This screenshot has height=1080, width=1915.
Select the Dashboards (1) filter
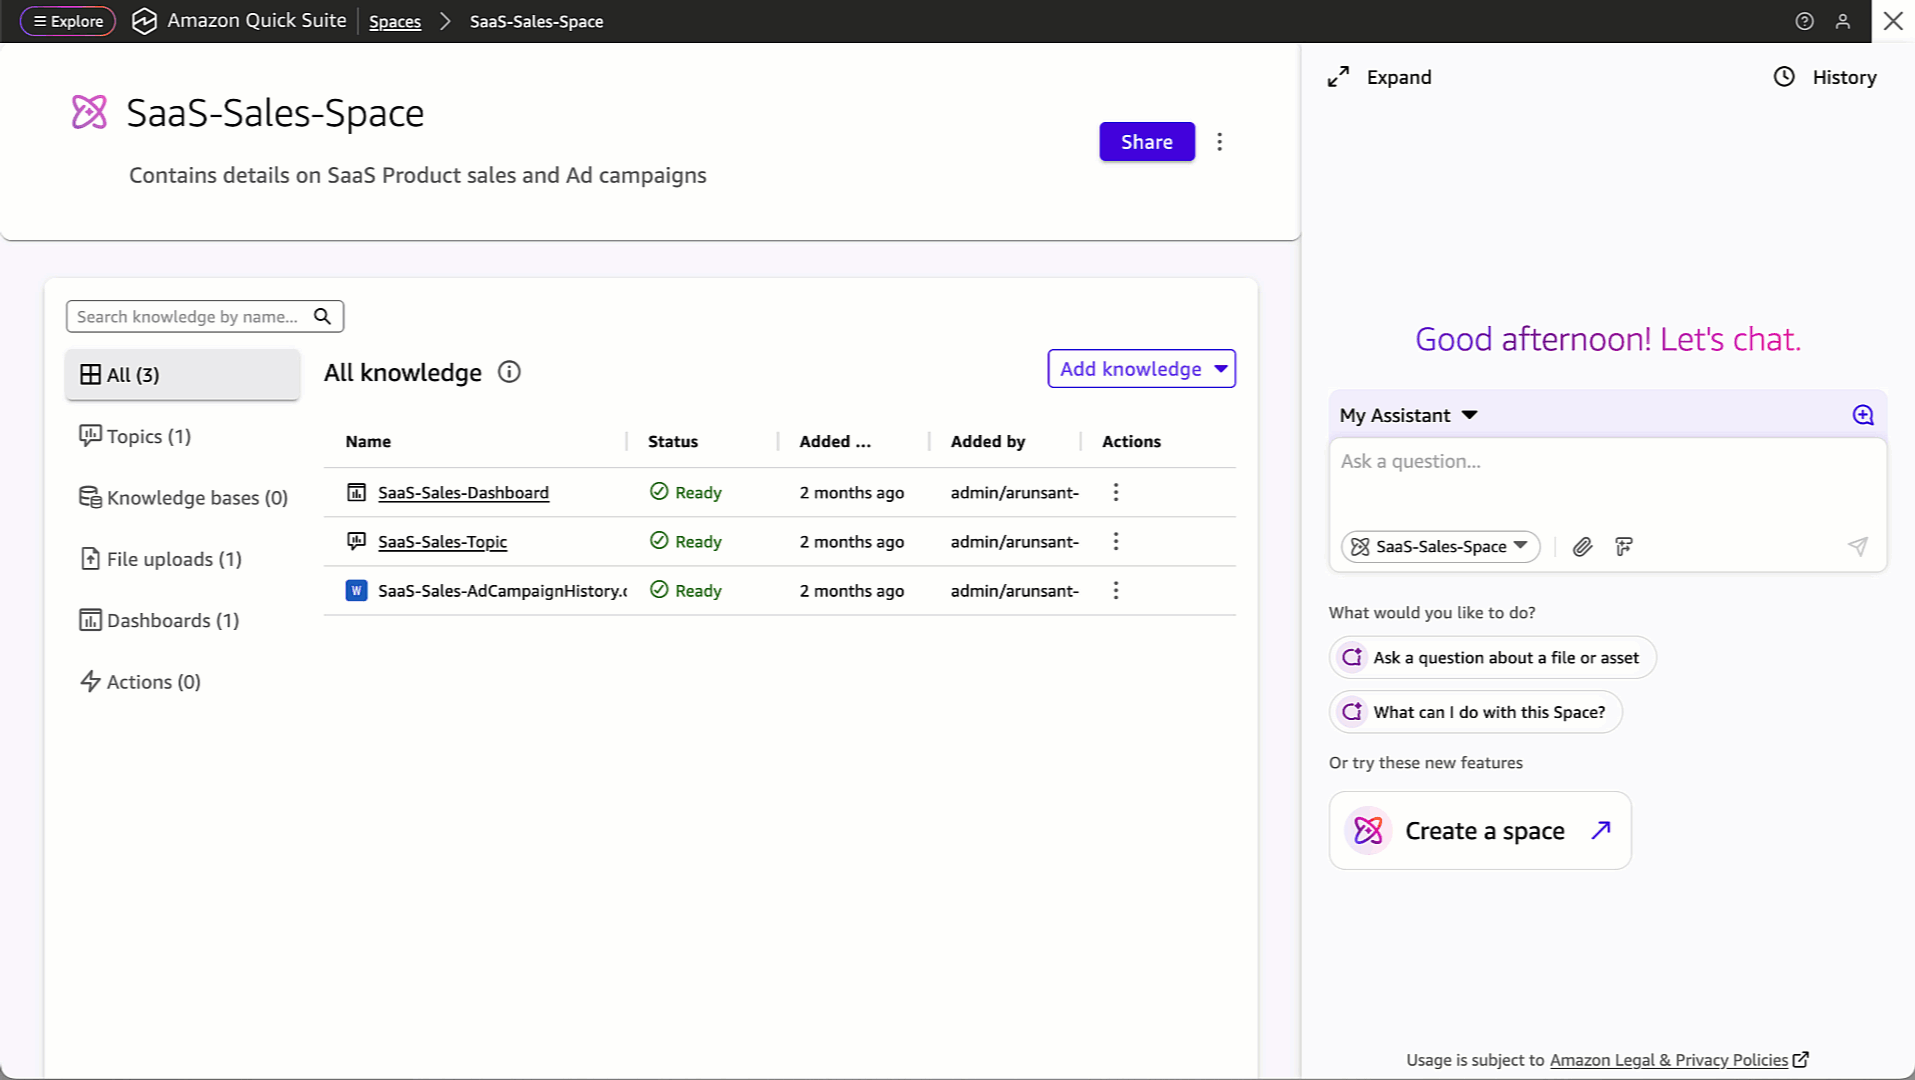[172, 620]
